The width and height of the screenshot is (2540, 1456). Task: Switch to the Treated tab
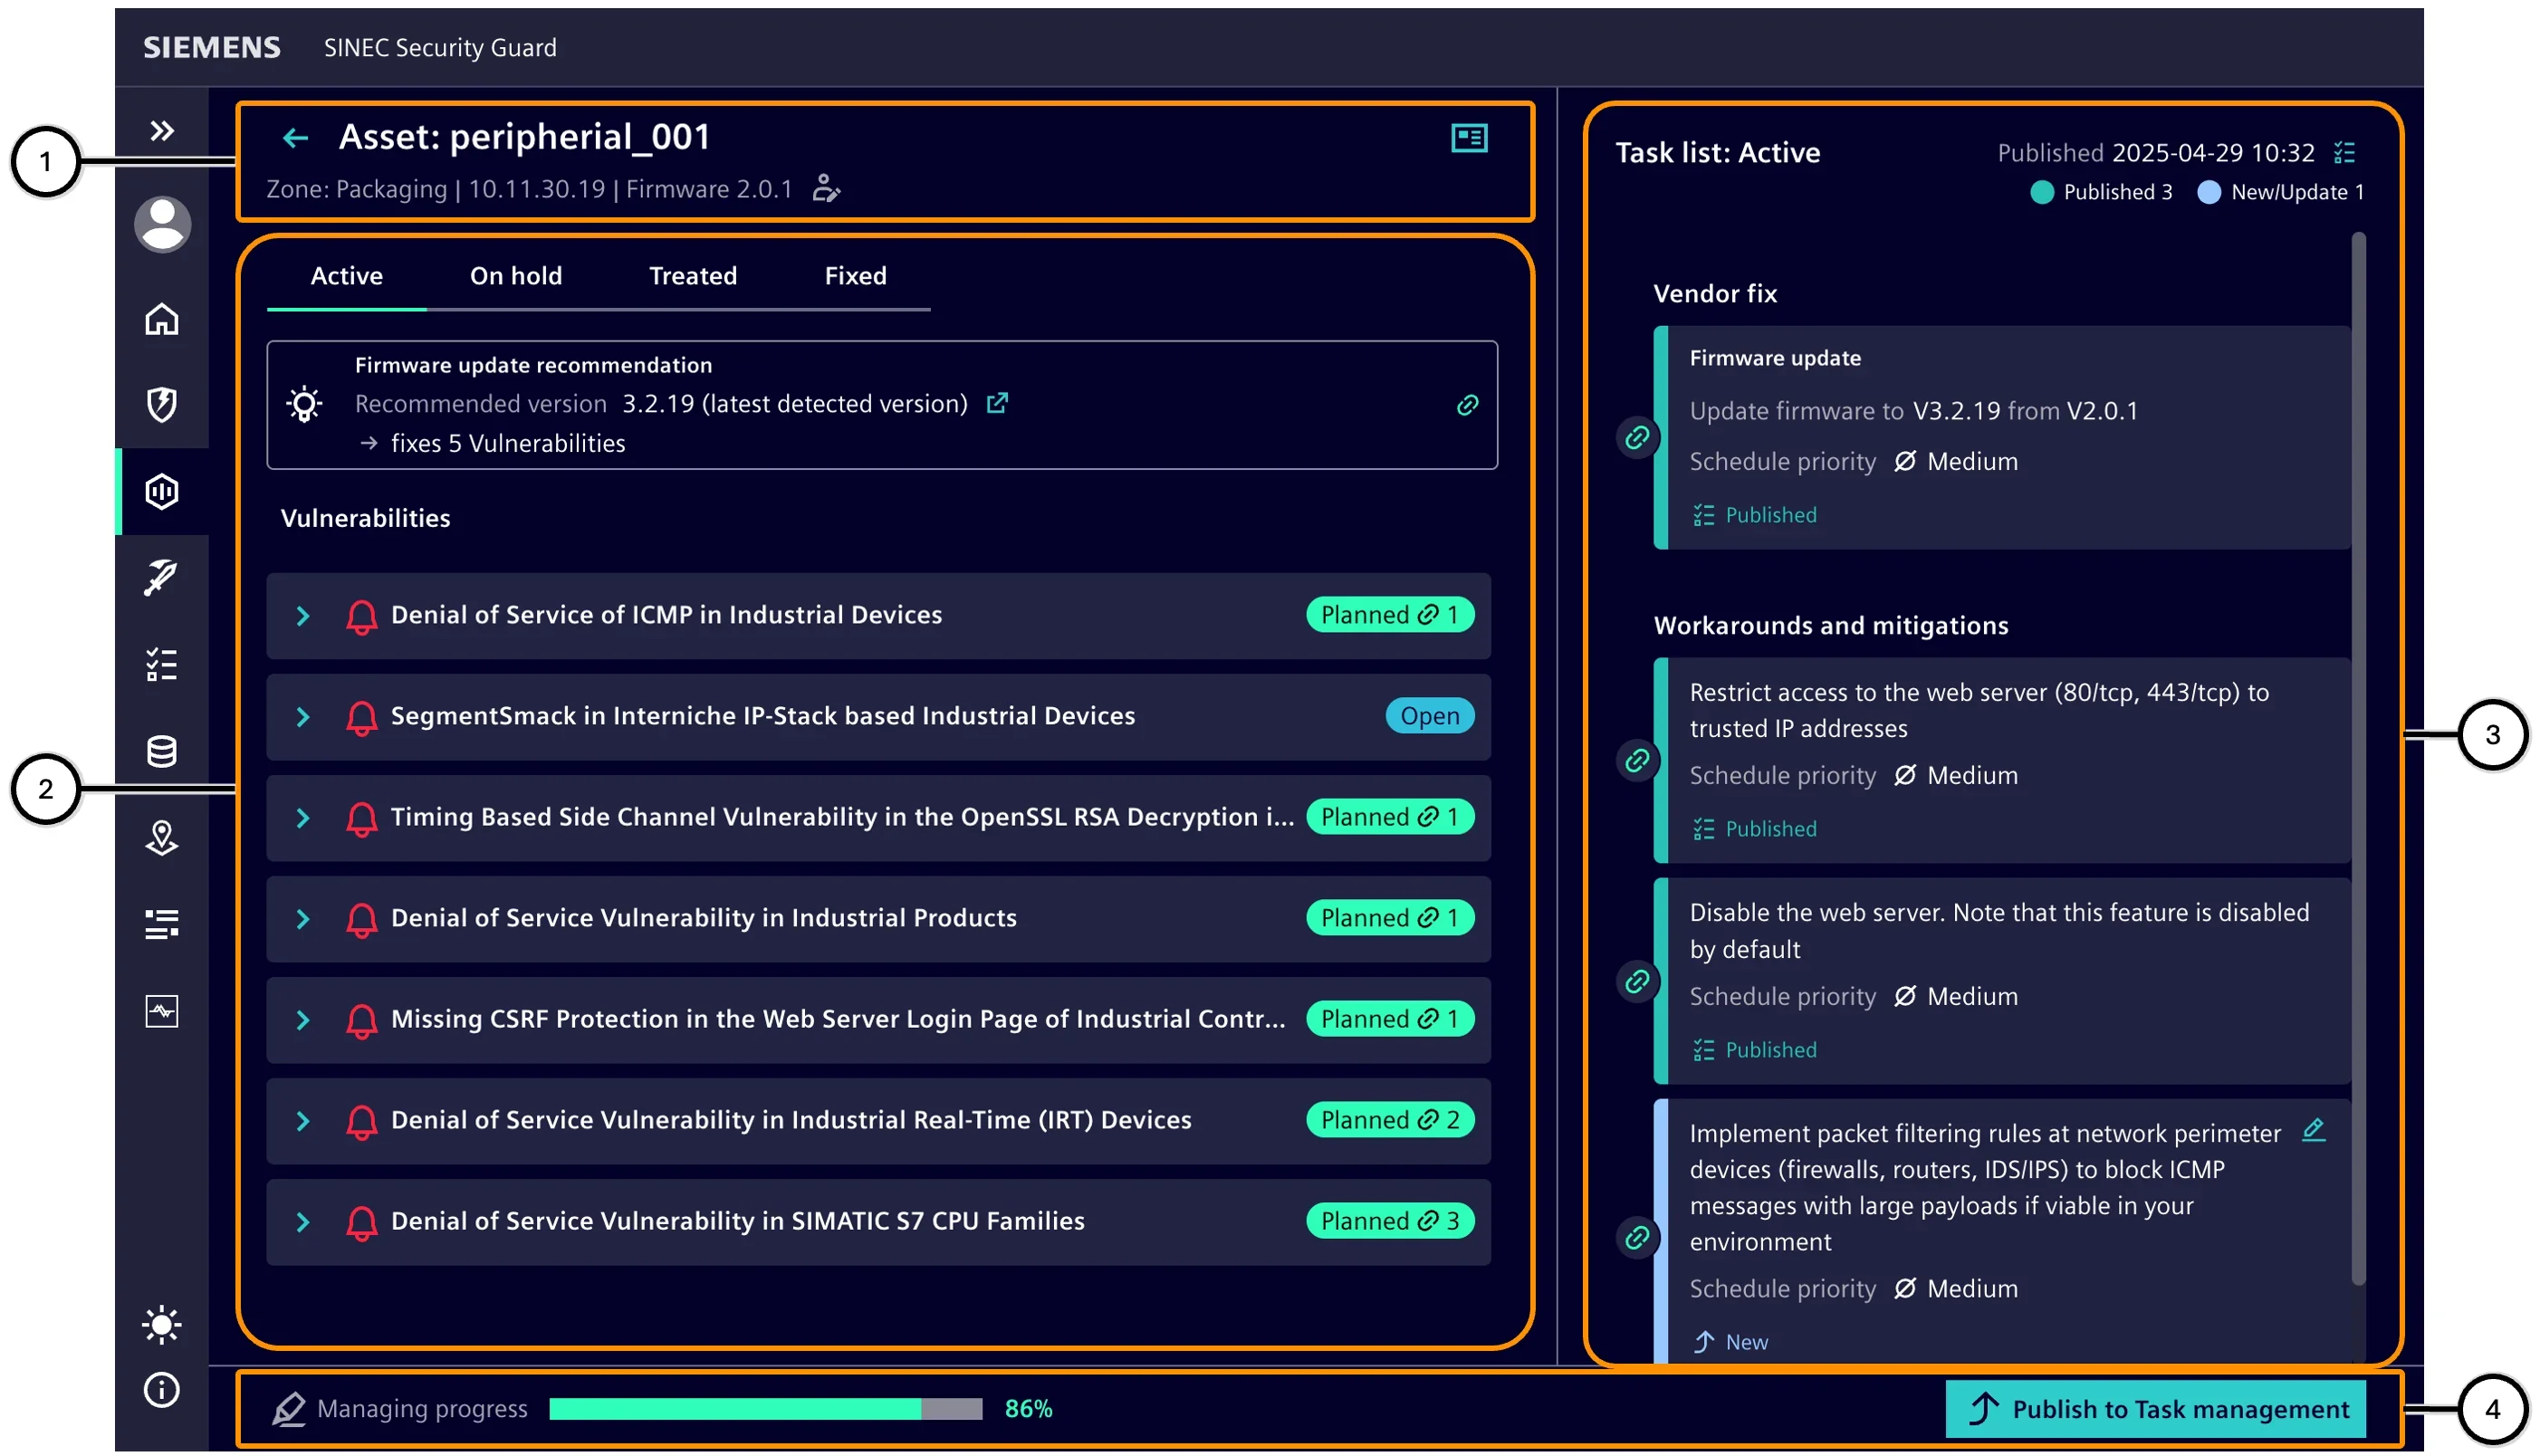693,276
